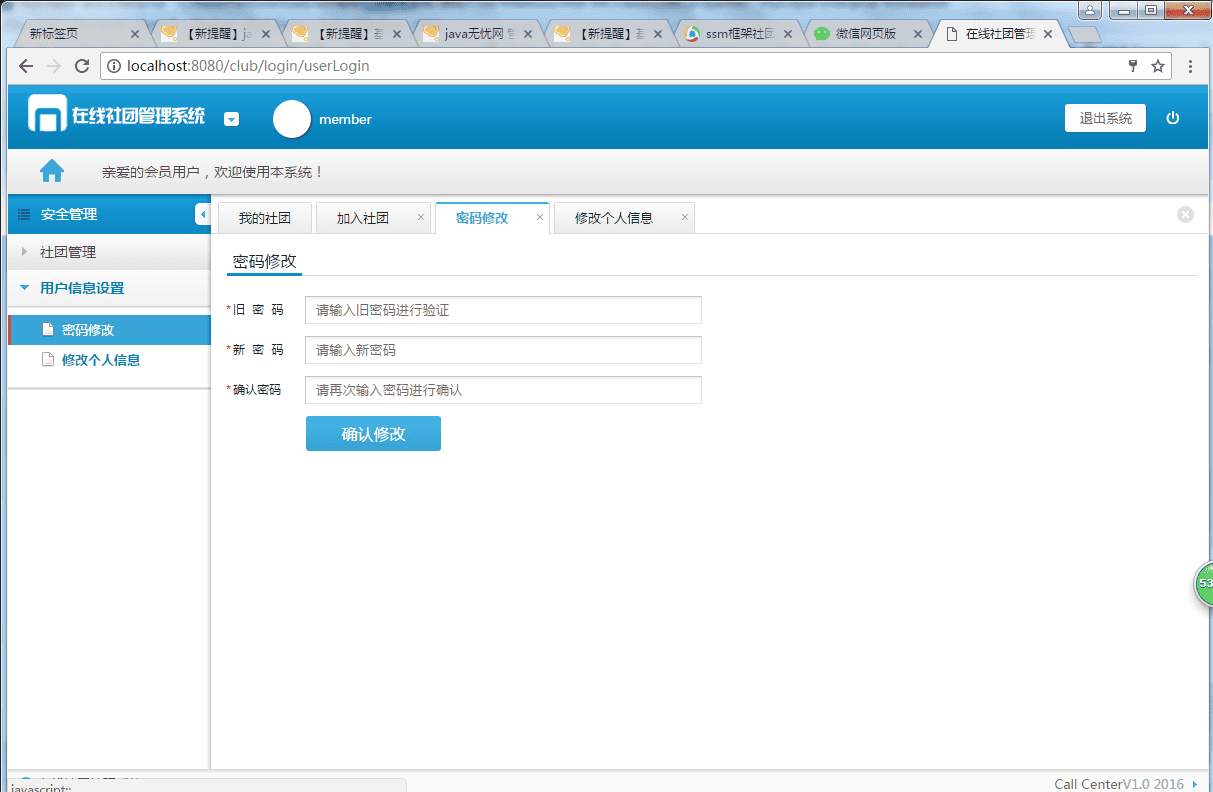Screen dimensions: 1213x792
Task: Collapse the 用户信息设置 sidebar section
Action: tap(82, 288)
